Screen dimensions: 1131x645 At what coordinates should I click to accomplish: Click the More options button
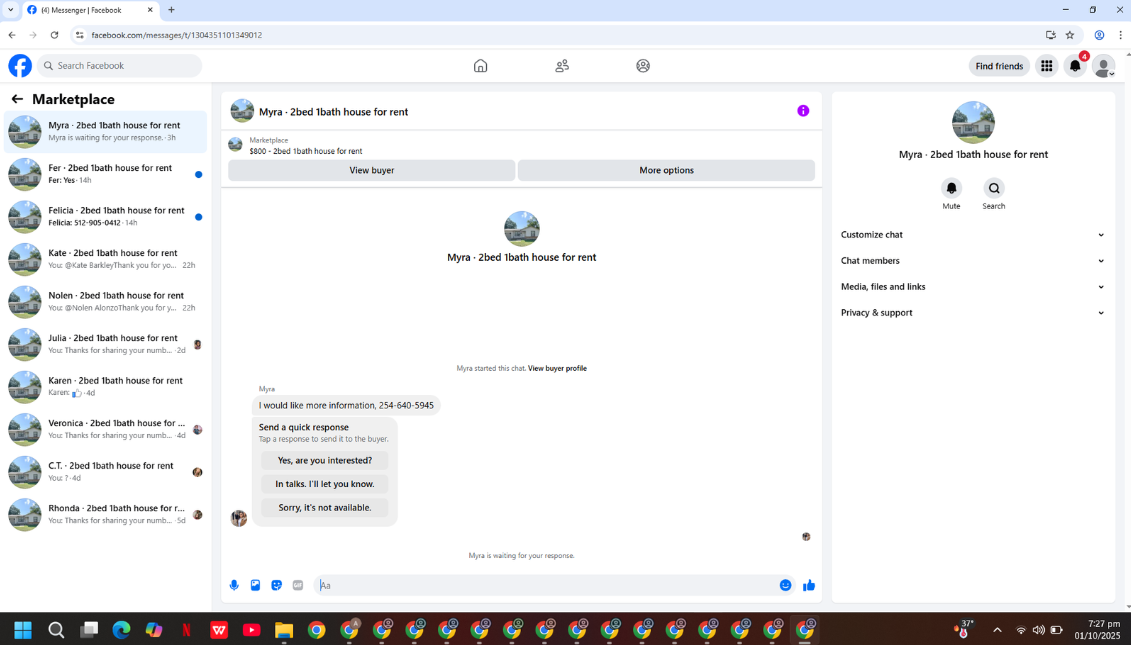coord(666,170)
